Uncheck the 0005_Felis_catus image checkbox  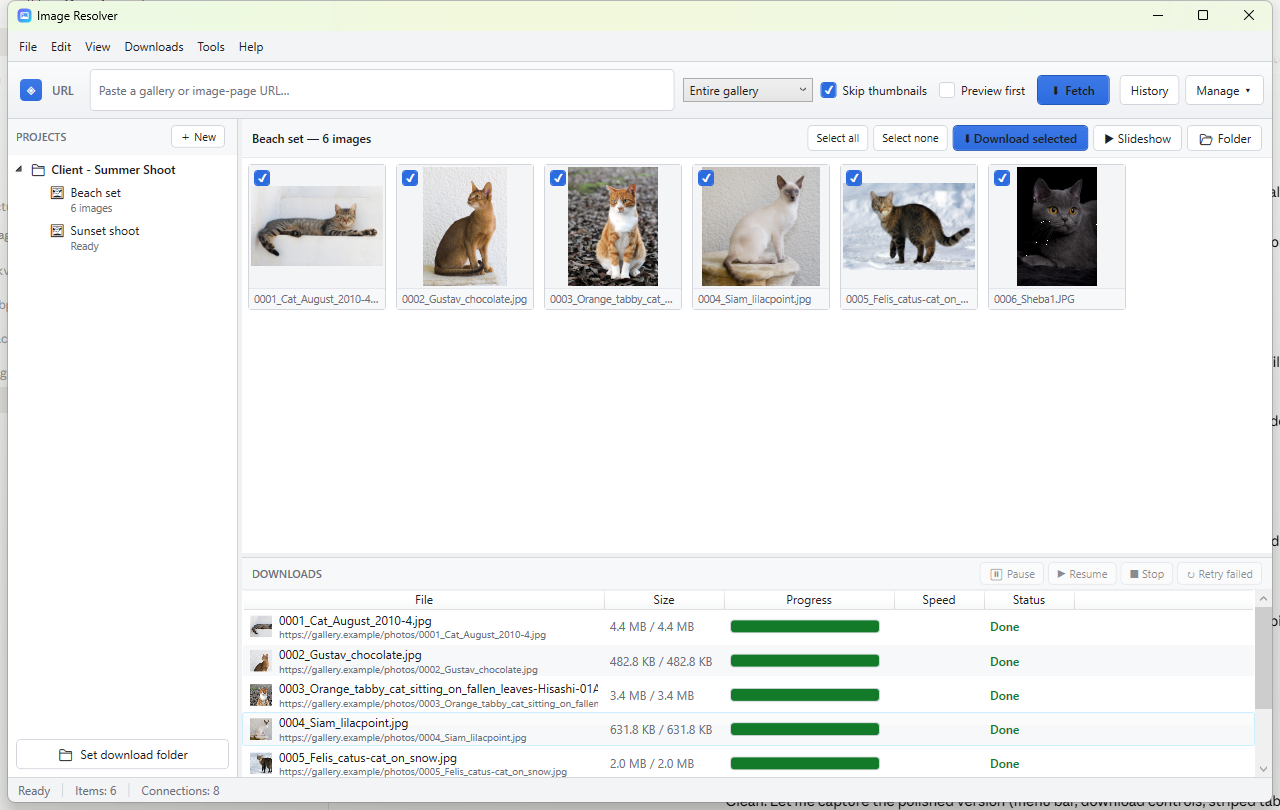coord(854,178)
